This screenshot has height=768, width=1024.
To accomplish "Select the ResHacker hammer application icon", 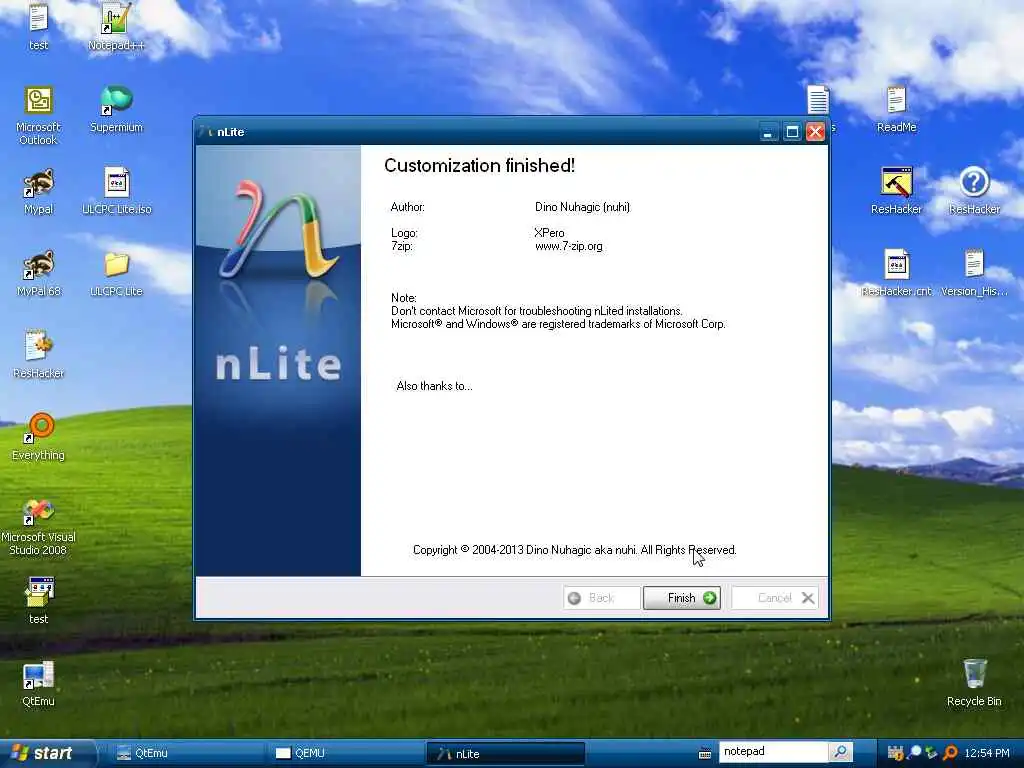I will 896,192.
